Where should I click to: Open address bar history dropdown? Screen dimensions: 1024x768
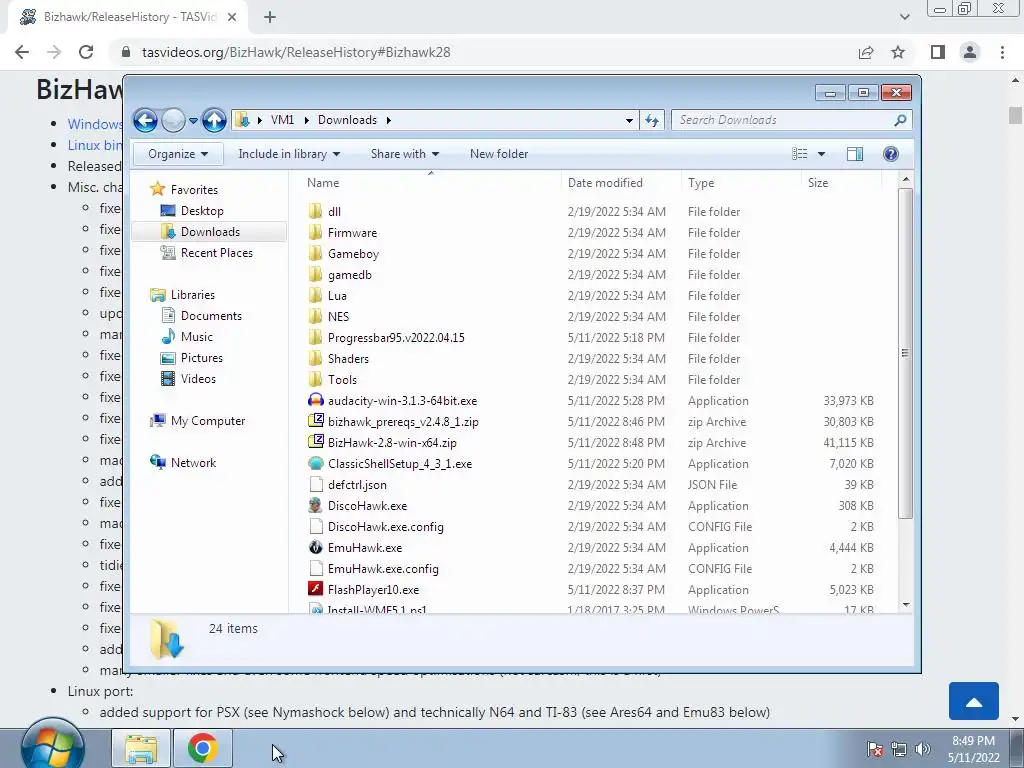point(629,120)
